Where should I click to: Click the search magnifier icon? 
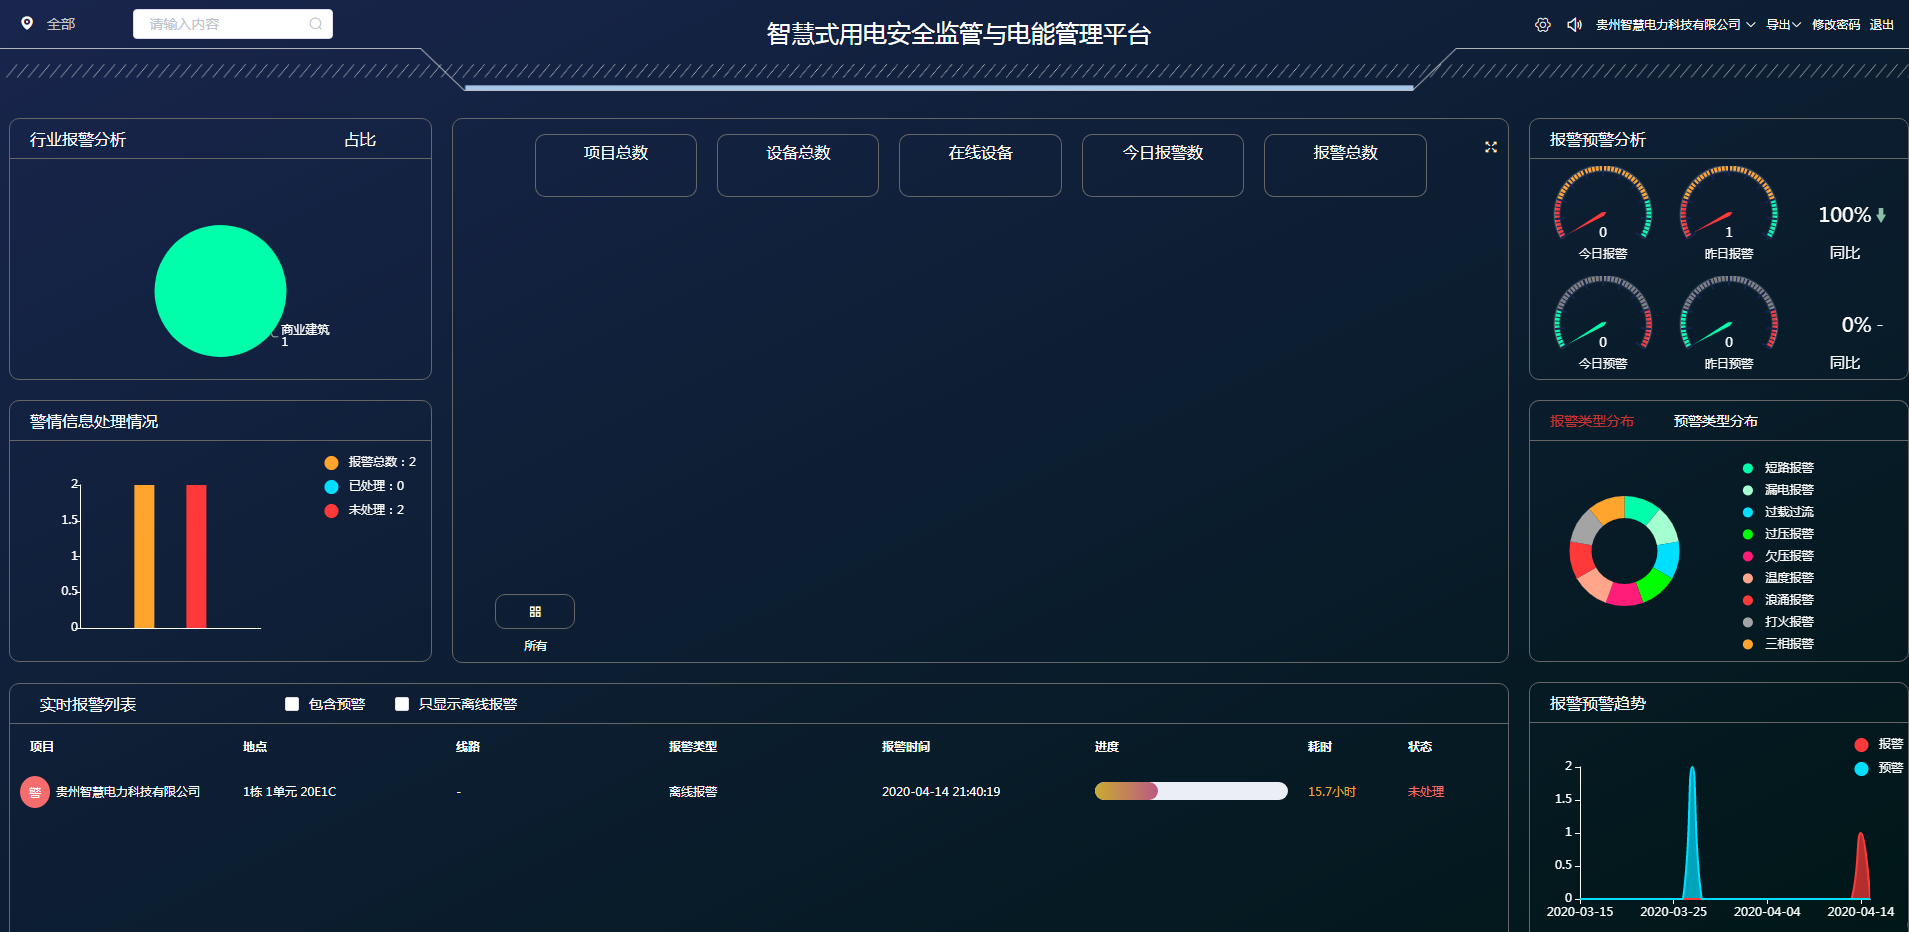pyautogui.click(x=316, y=24)
